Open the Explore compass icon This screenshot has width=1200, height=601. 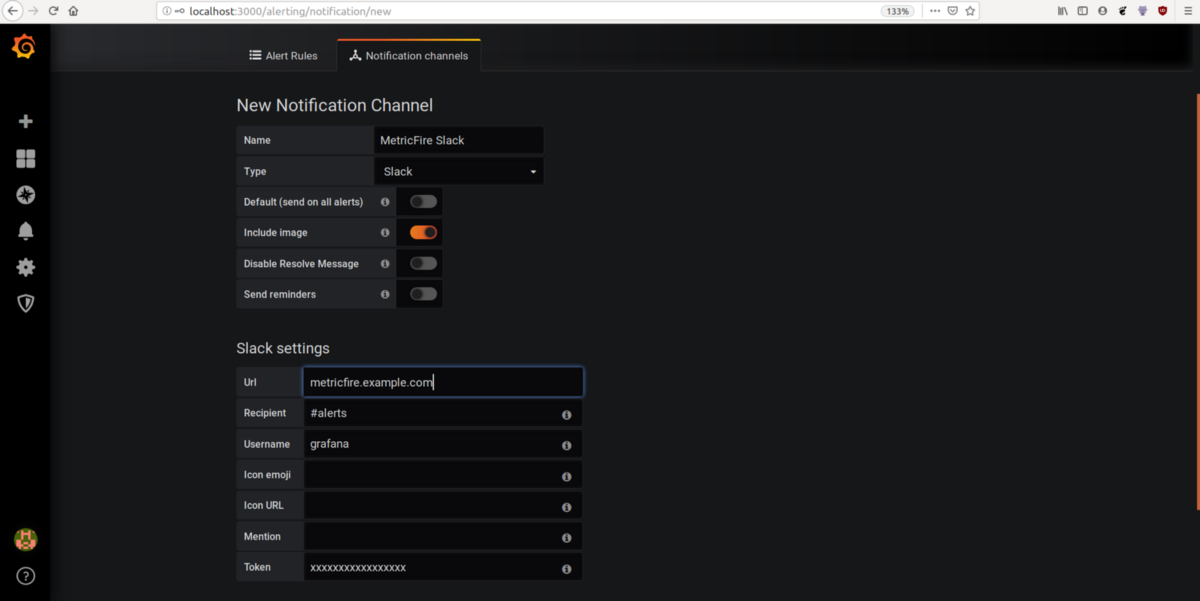[x=26, y=195]
